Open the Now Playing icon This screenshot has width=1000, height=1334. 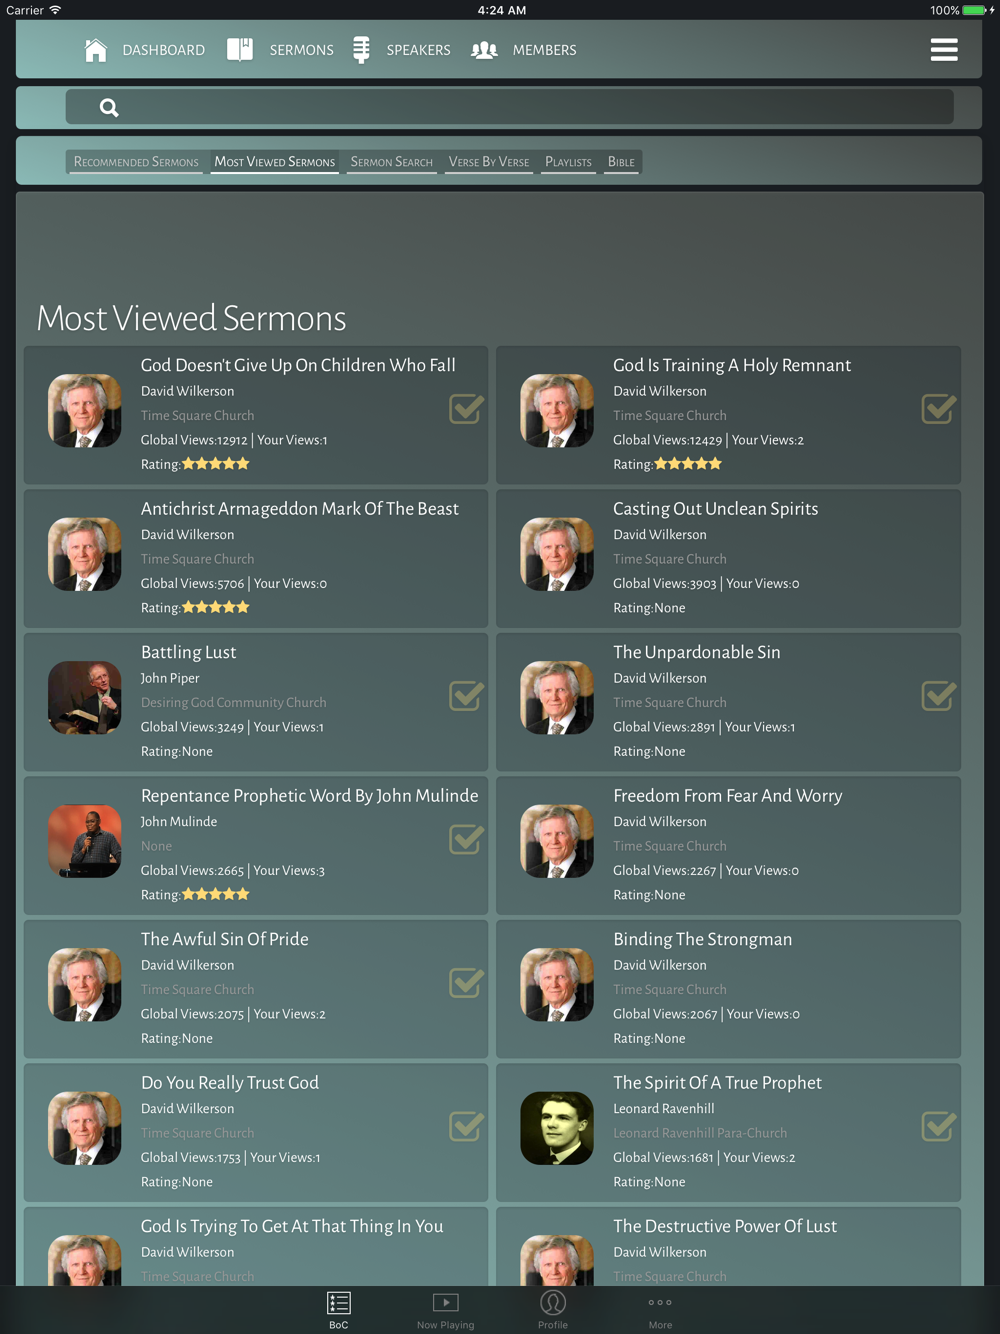point(446,1302)
